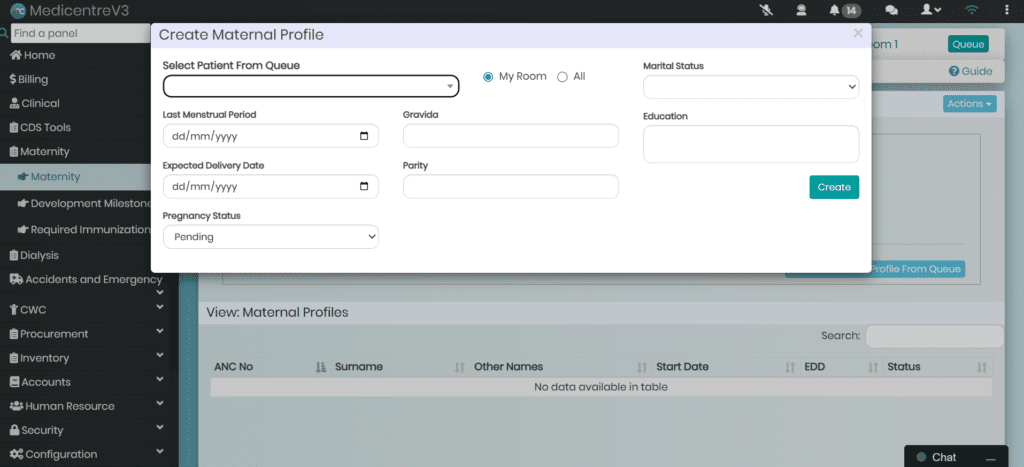The image size is (1024, 467).
Task: Open Accidents and Emergency section
Action: click(x=86, y=280)
